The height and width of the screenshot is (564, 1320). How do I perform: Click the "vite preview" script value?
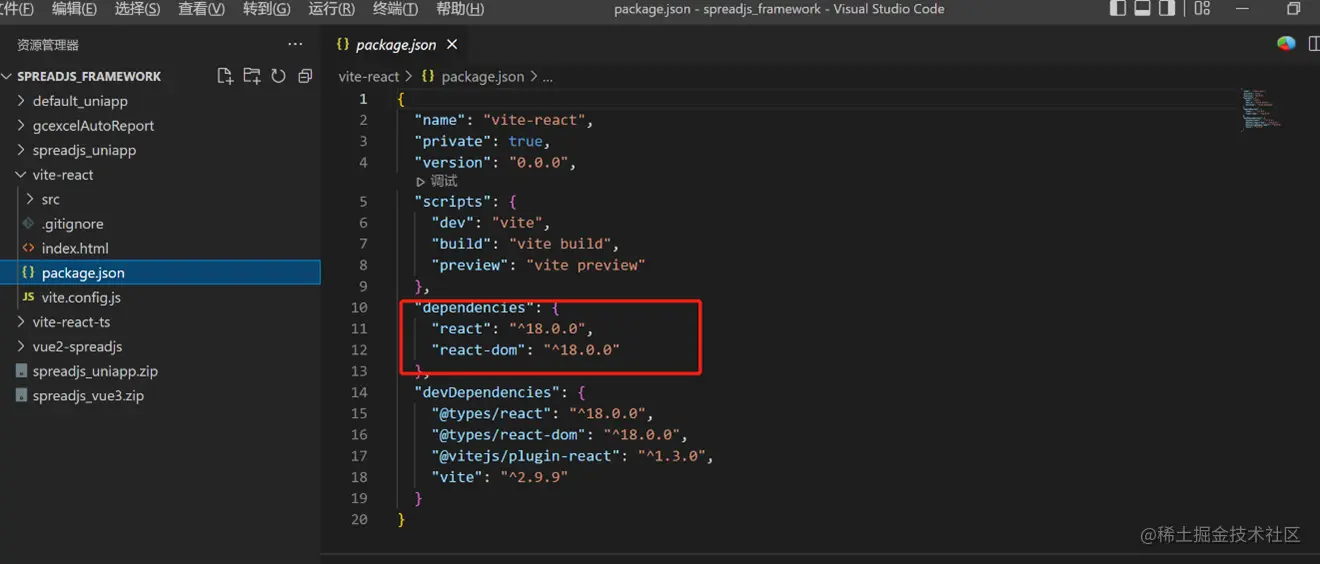coord(585,265)
